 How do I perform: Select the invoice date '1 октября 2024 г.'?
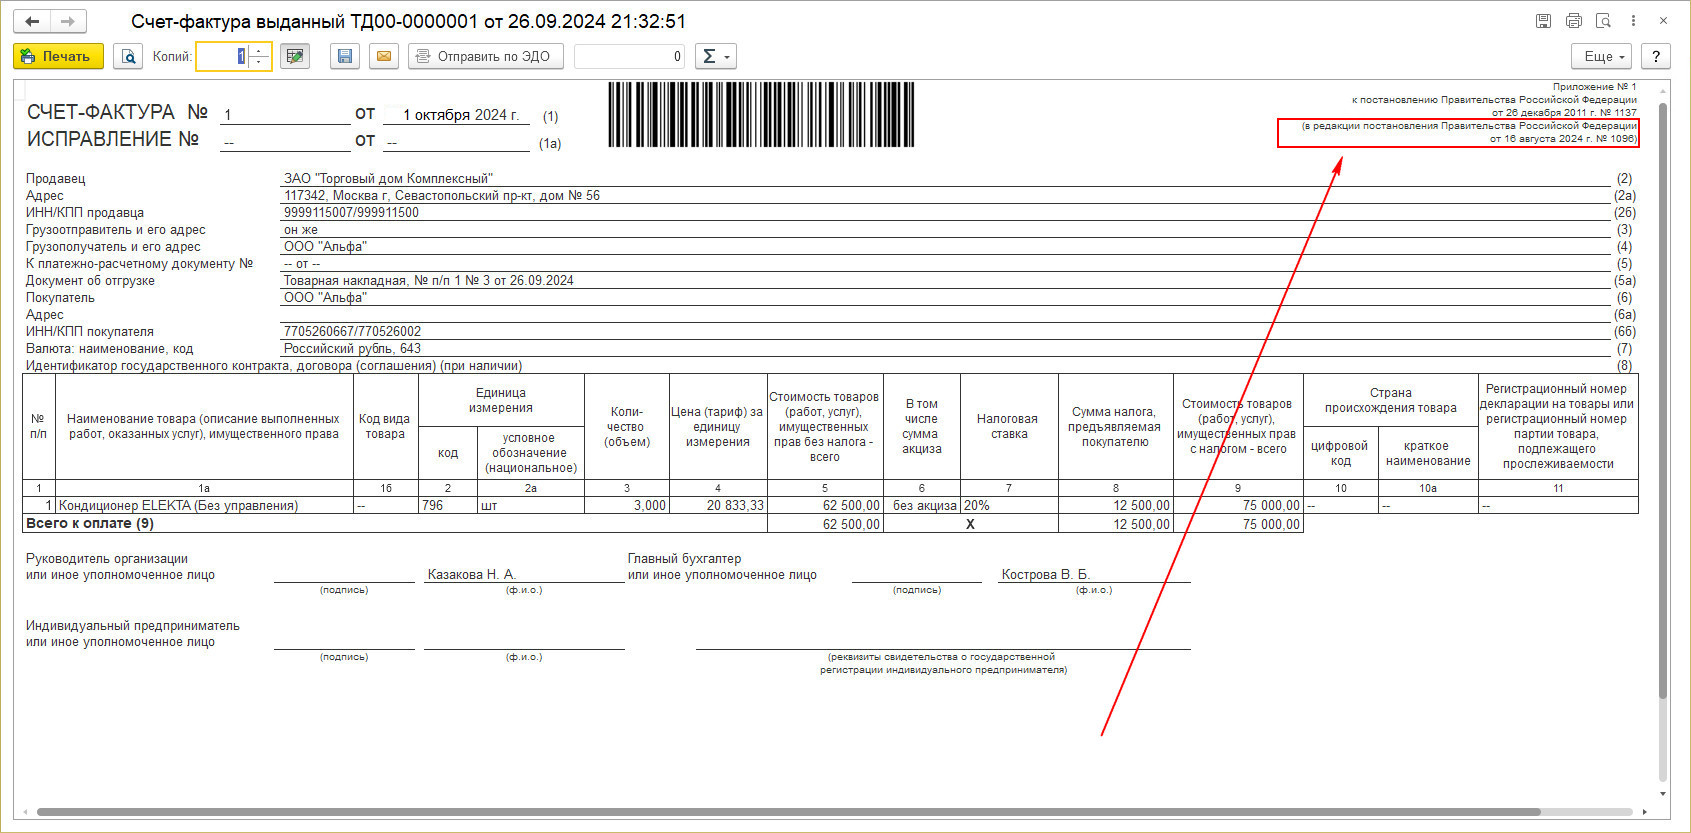pyautogui.click(x=460, y=115)
